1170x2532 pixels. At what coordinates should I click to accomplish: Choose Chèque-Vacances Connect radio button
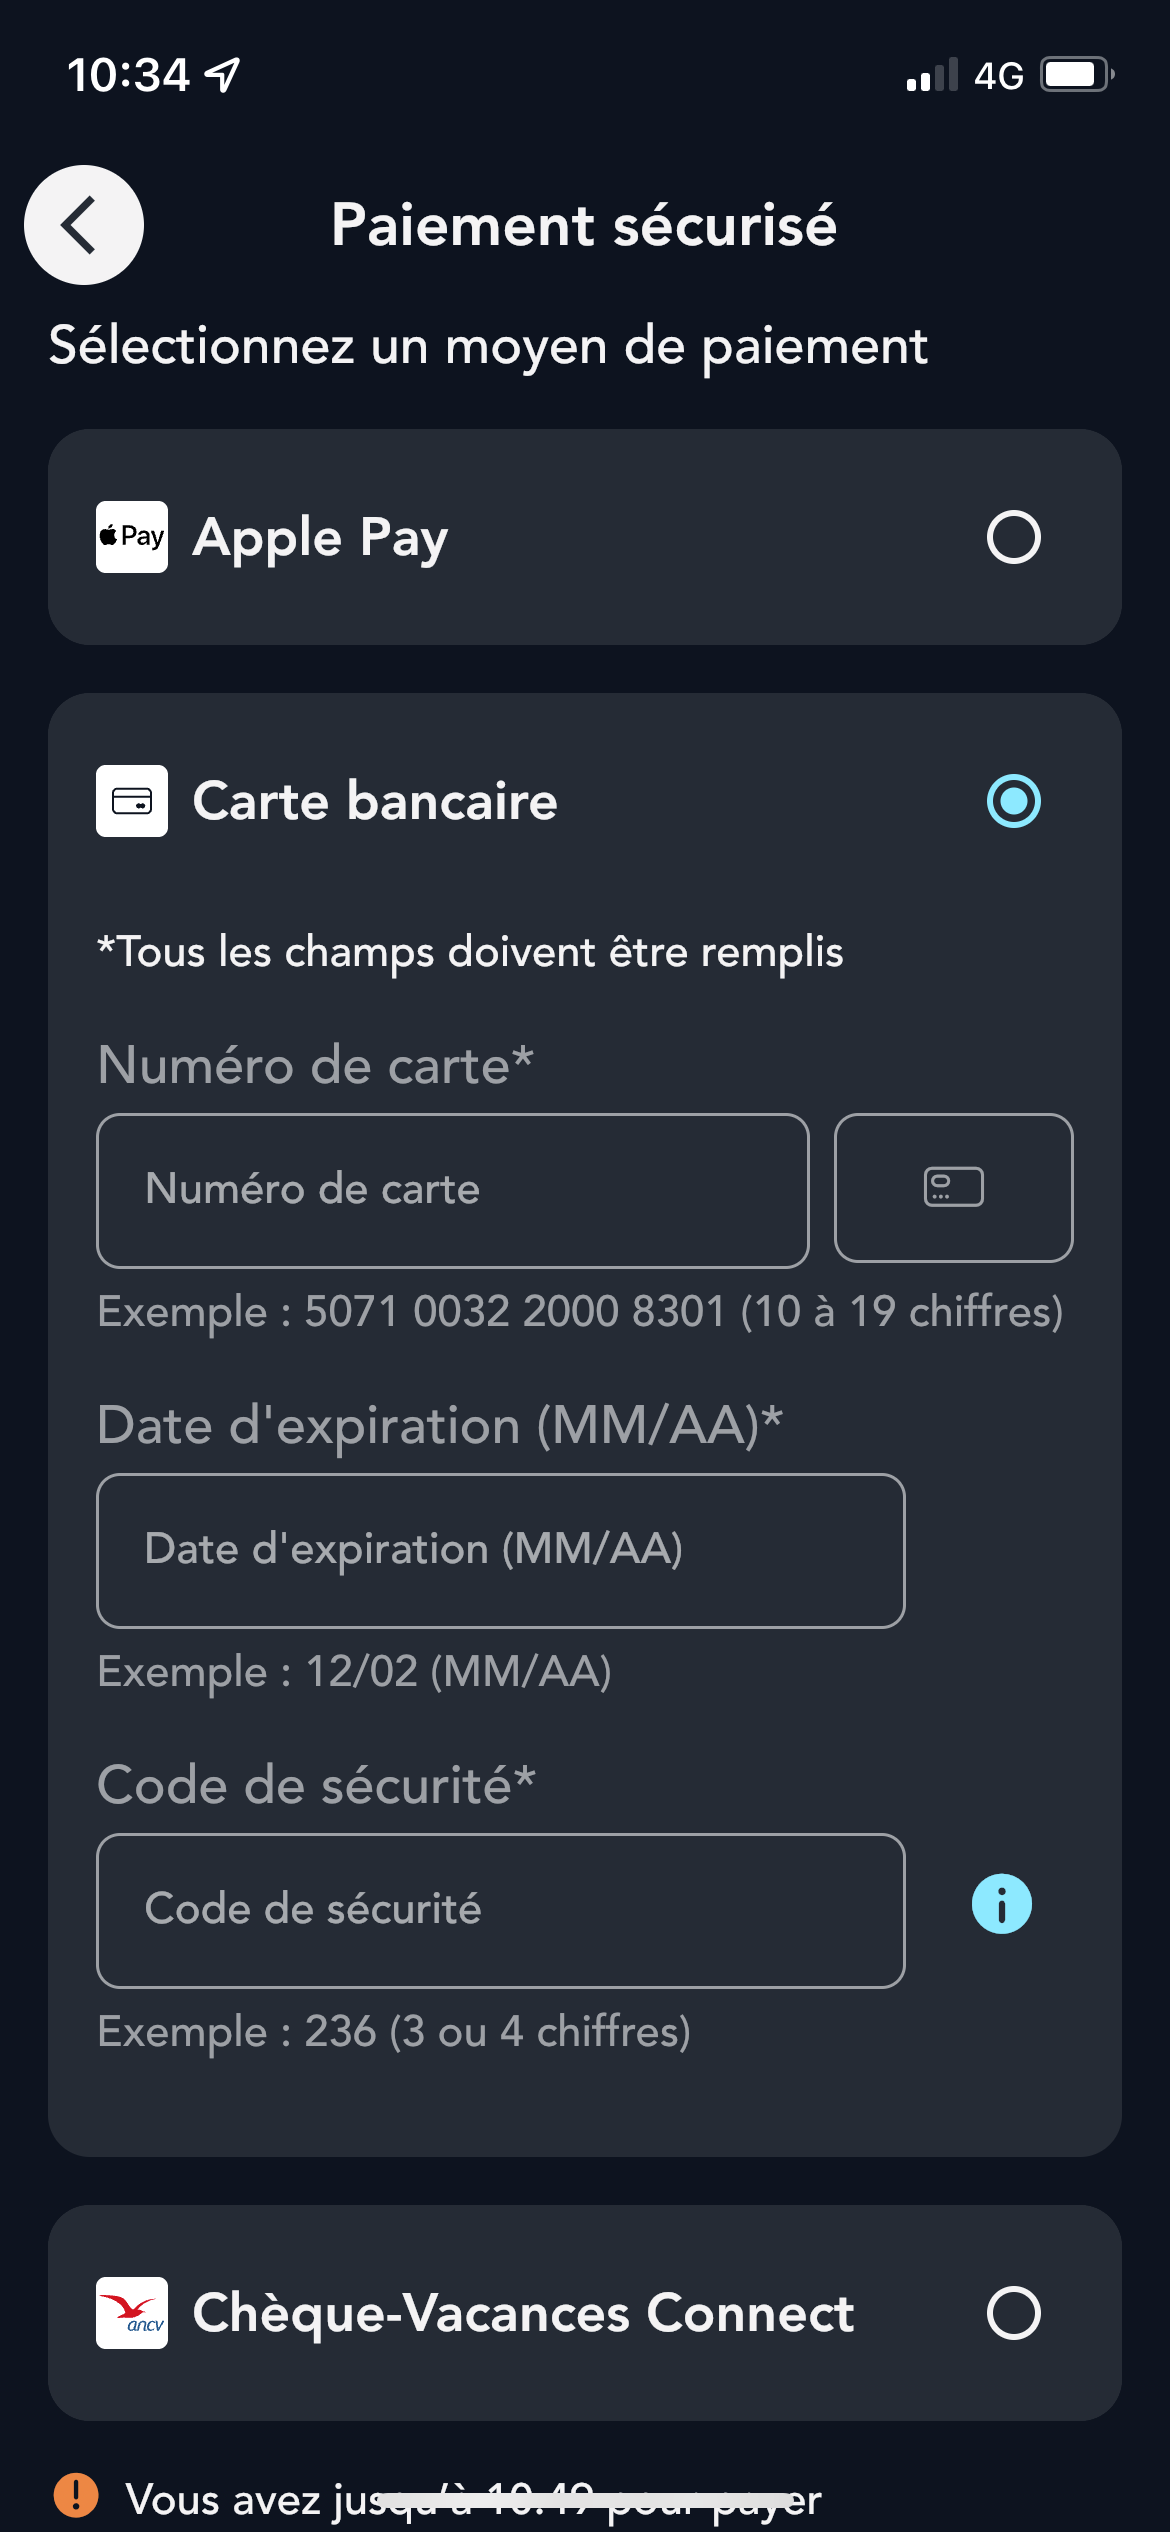pyautogui.click(x=1013, y=2313)
